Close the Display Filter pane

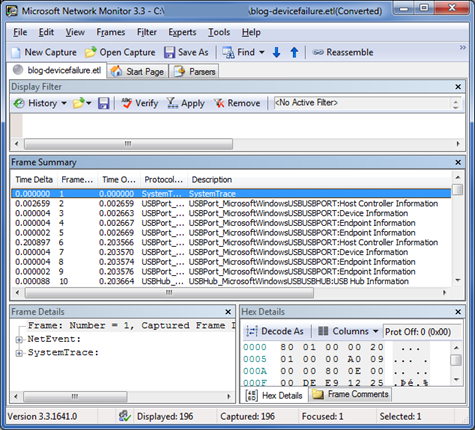click(458, 87)
